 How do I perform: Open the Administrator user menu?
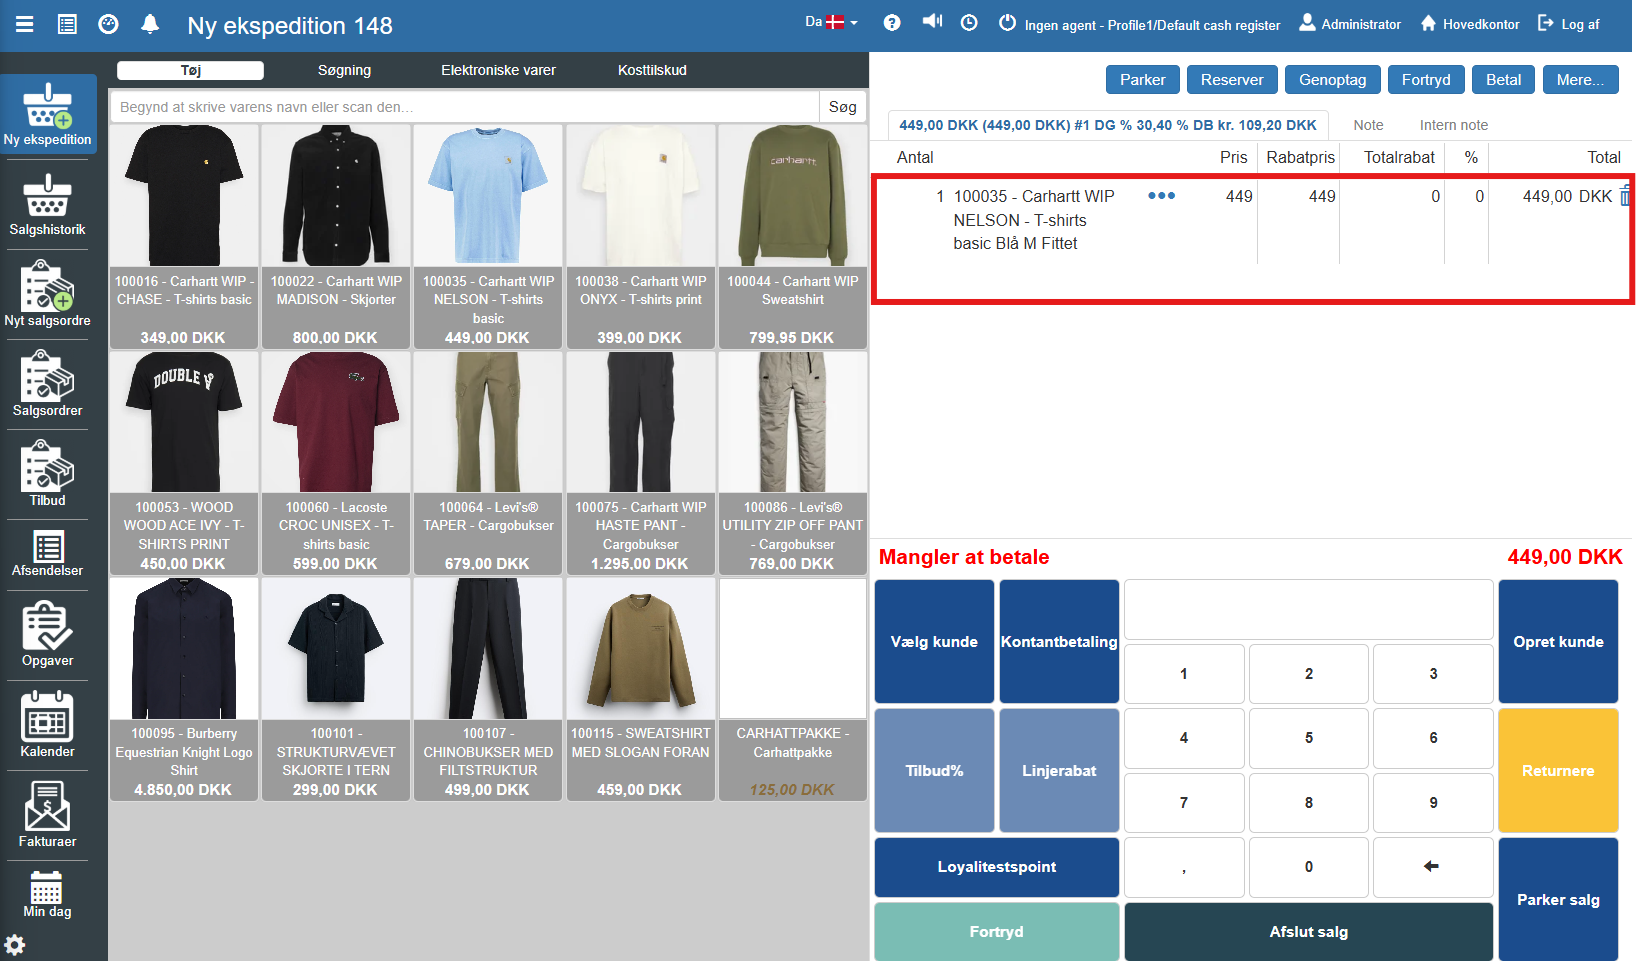click(x=1350, y=24)
